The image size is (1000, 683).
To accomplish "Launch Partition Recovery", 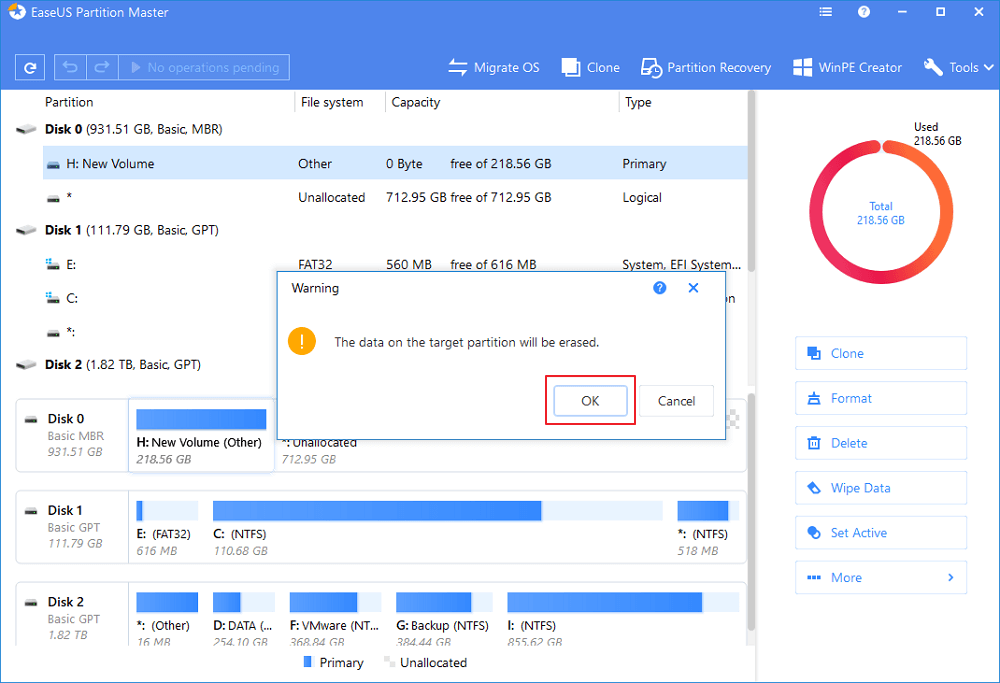I will [706, 68].
